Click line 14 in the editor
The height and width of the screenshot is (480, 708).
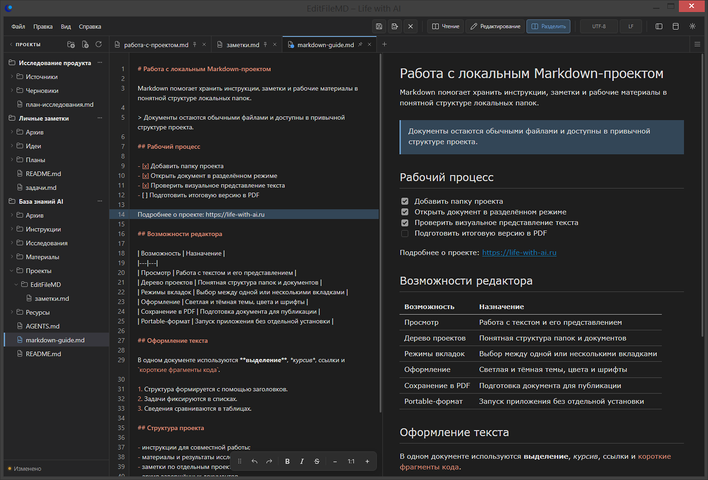(244, 214)
